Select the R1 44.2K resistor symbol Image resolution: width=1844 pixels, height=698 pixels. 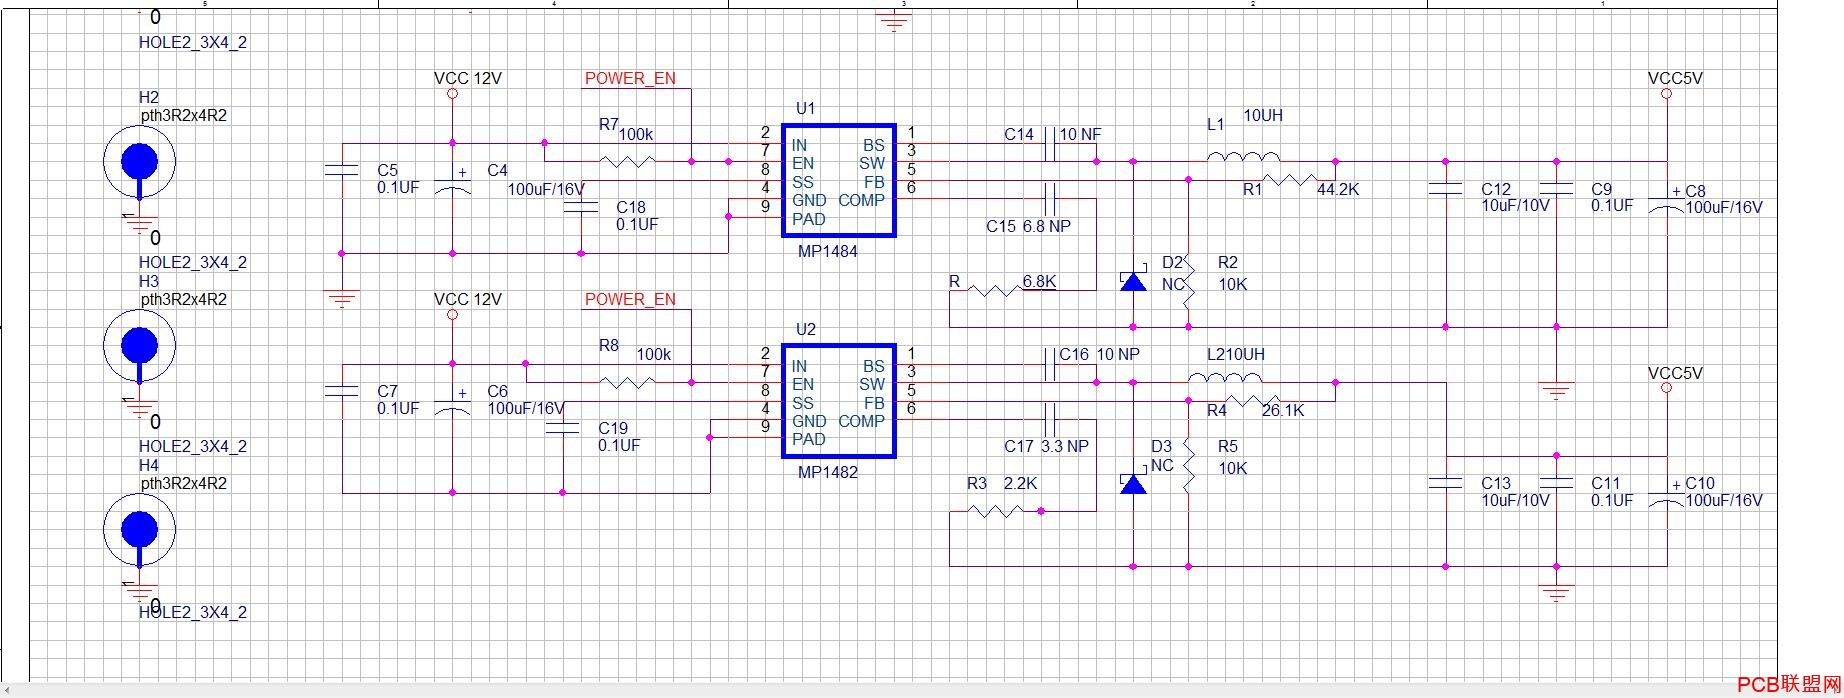[x=1290, y=180]
